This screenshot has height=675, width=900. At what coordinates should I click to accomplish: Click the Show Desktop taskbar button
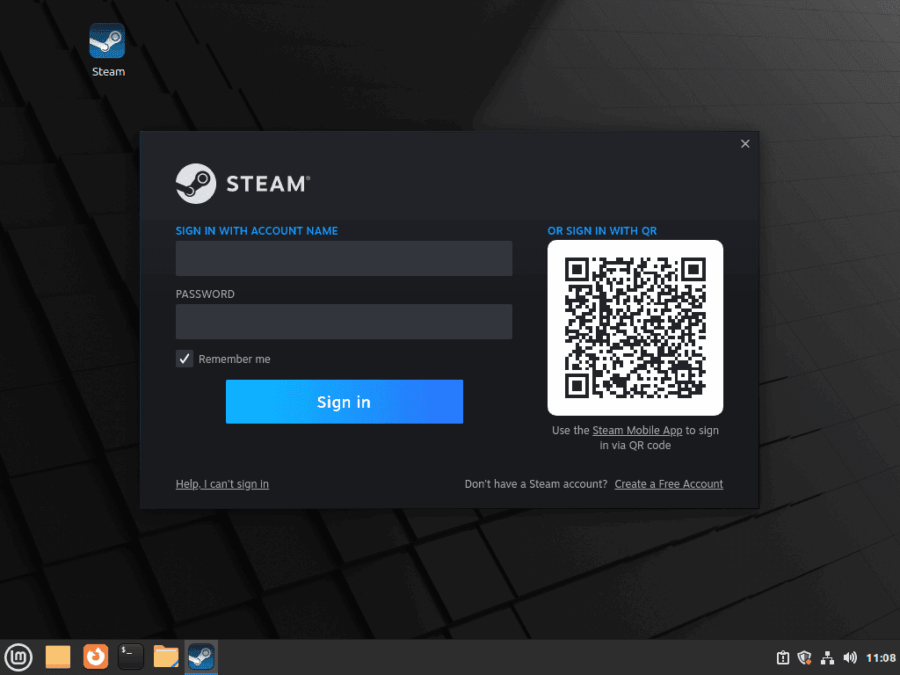[x=57, y=657]
